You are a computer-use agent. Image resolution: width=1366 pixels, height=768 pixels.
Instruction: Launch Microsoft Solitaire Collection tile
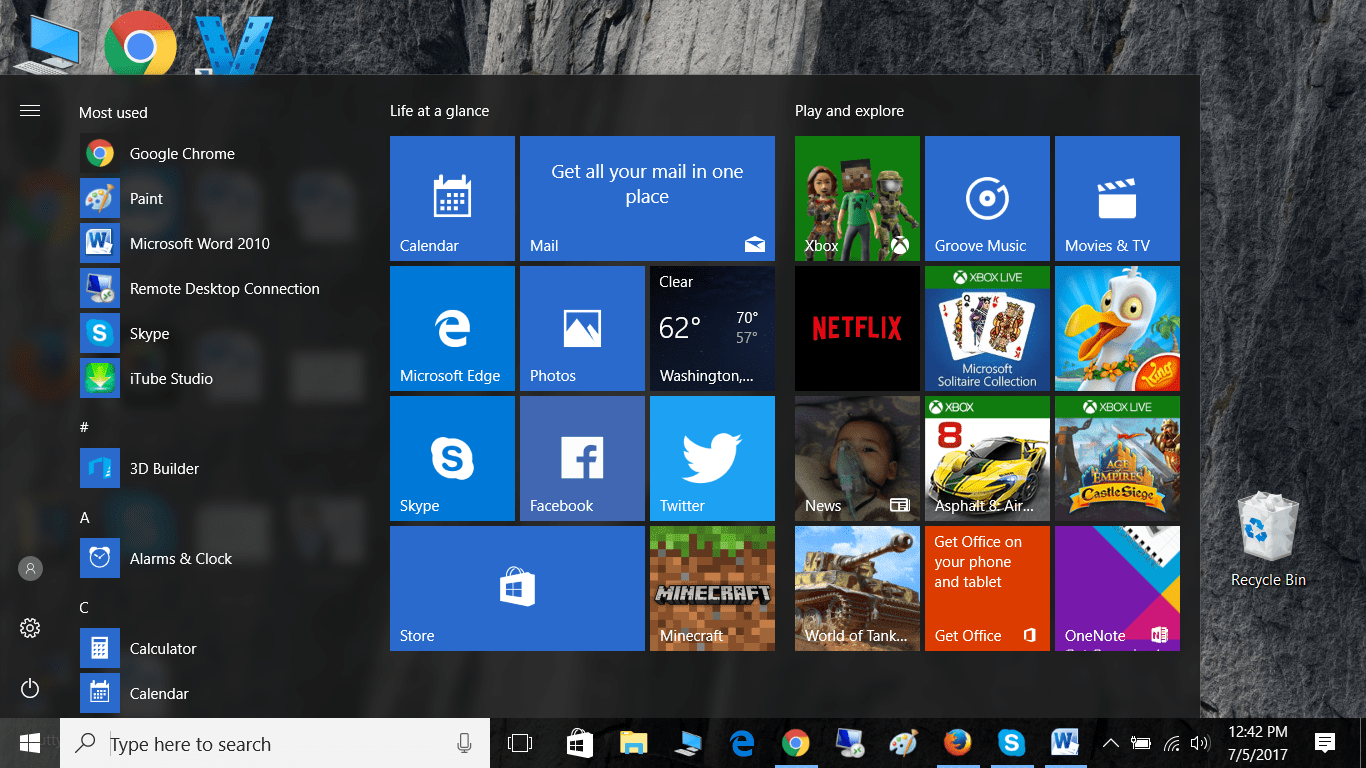987,329
